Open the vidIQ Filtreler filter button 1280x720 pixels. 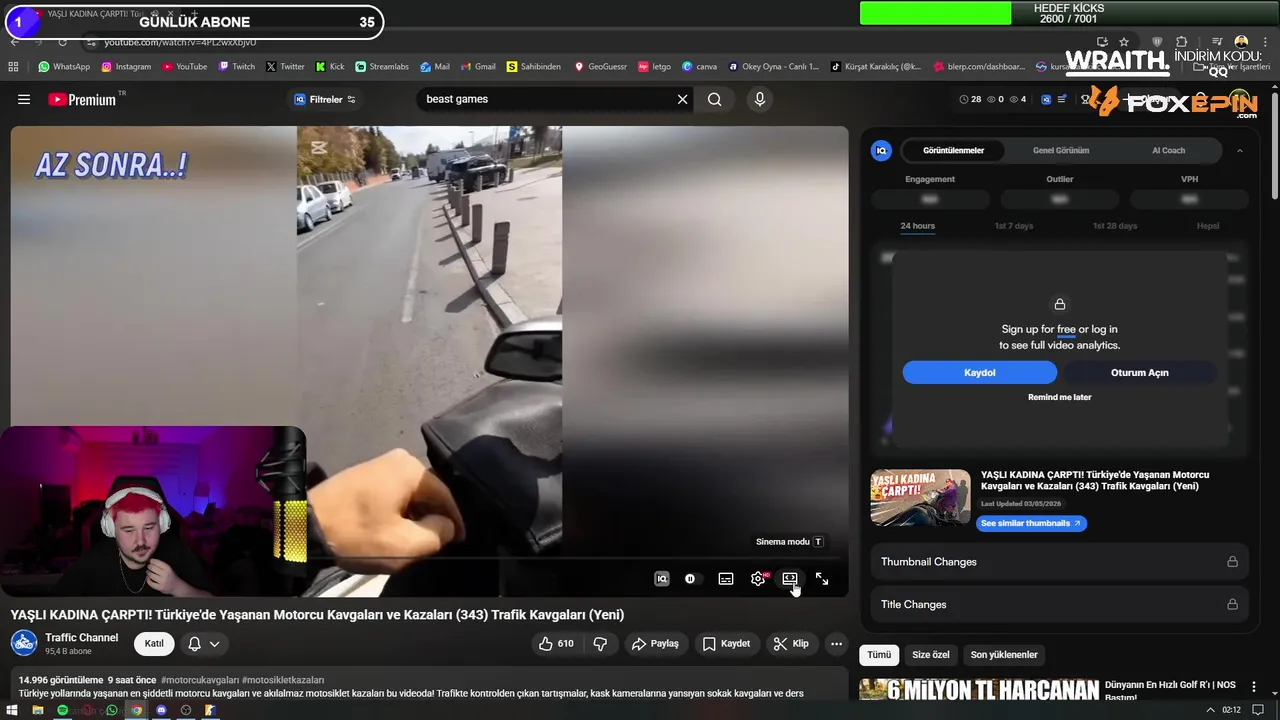(x=325, y=99)
